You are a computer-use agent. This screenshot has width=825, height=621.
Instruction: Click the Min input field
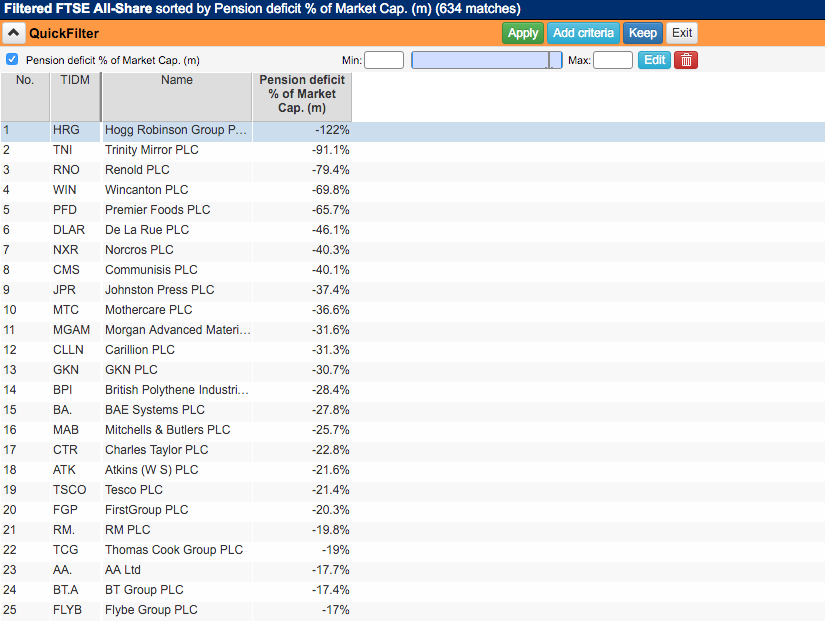coord(384,60)
